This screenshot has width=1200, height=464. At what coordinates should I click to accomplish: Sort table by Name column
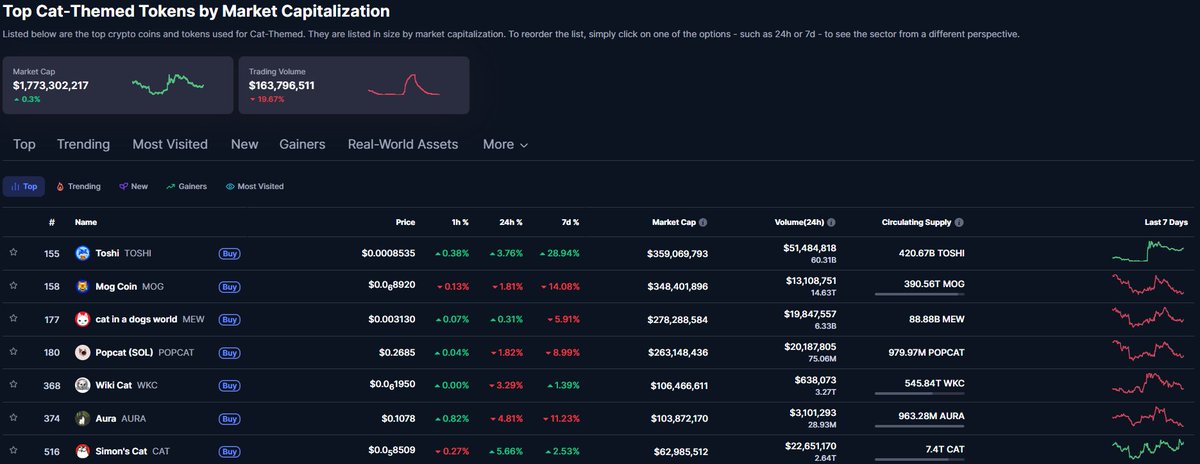click(x=86, y=222)
